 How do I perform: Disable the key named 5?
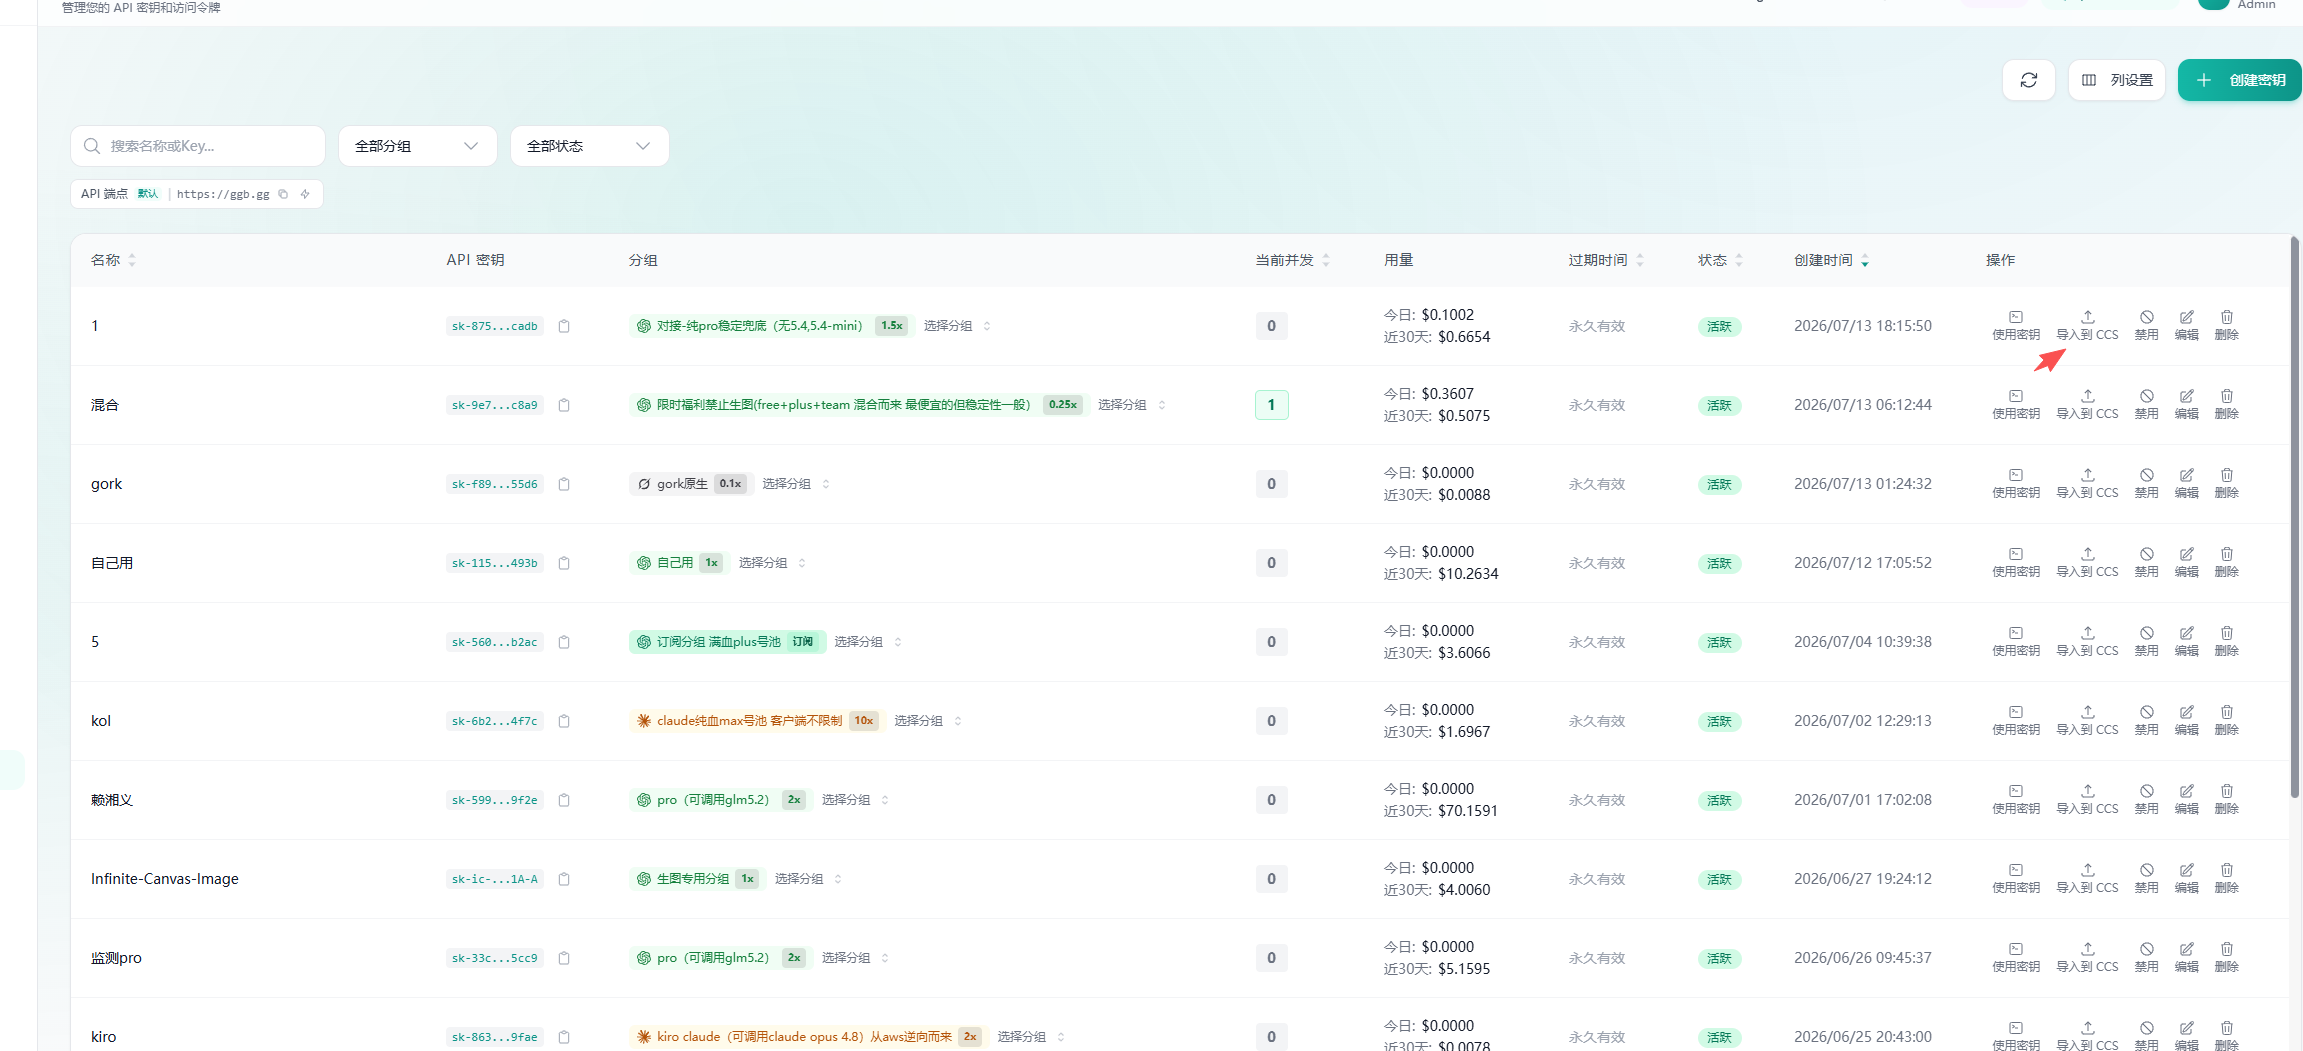pos(2147,641)
